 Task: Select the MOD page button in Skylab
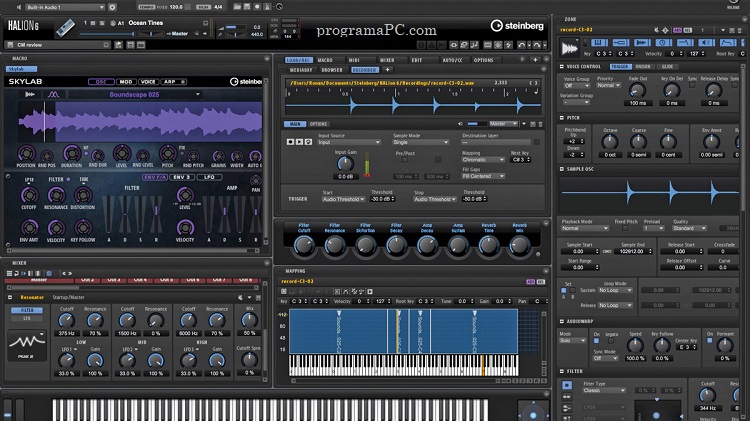[128, 81]
